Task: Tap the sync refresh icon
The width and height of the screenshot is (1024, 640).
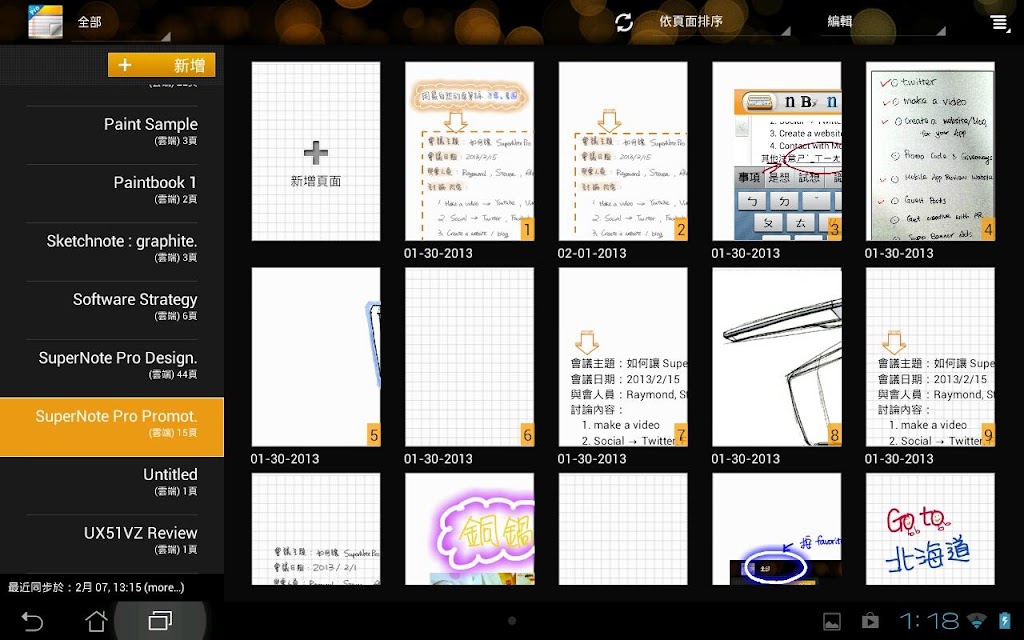Action: click(x=624, y=22)
